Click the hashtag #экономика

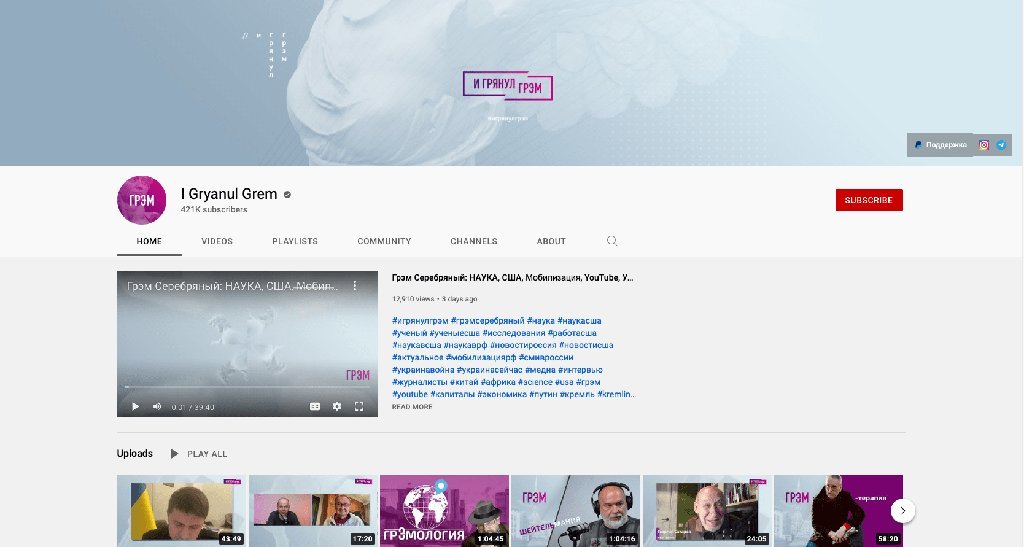coord(502,394)
